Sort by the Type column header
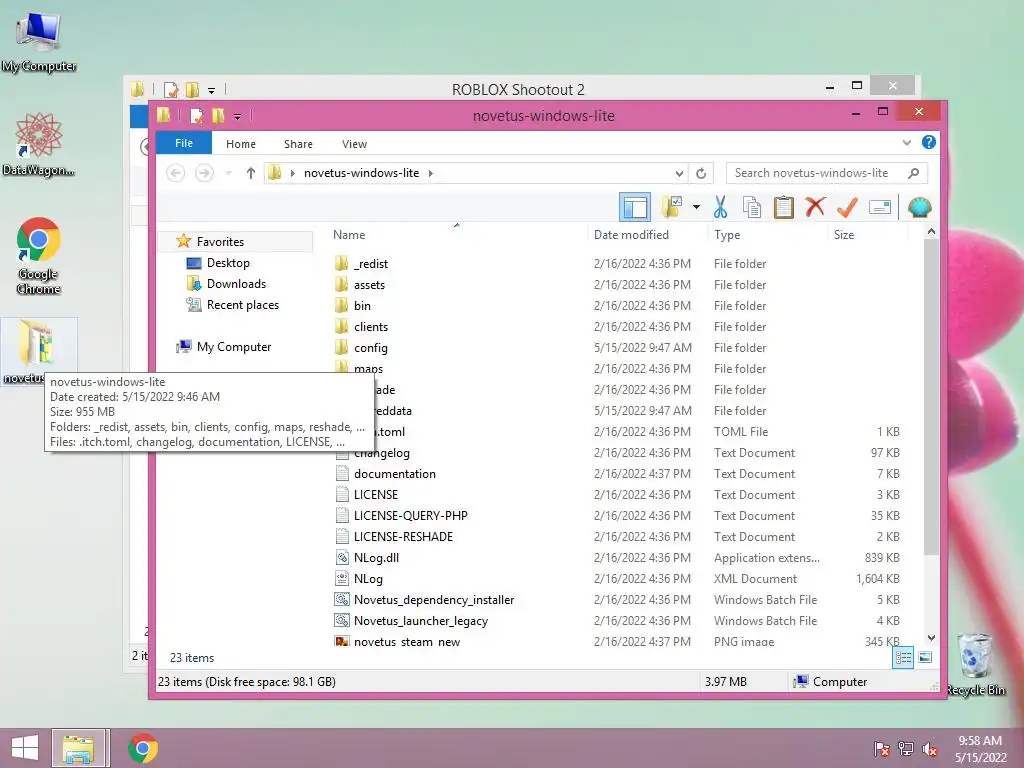The width and height of the screenshot is (1024, 768). (x=727, y=234)
